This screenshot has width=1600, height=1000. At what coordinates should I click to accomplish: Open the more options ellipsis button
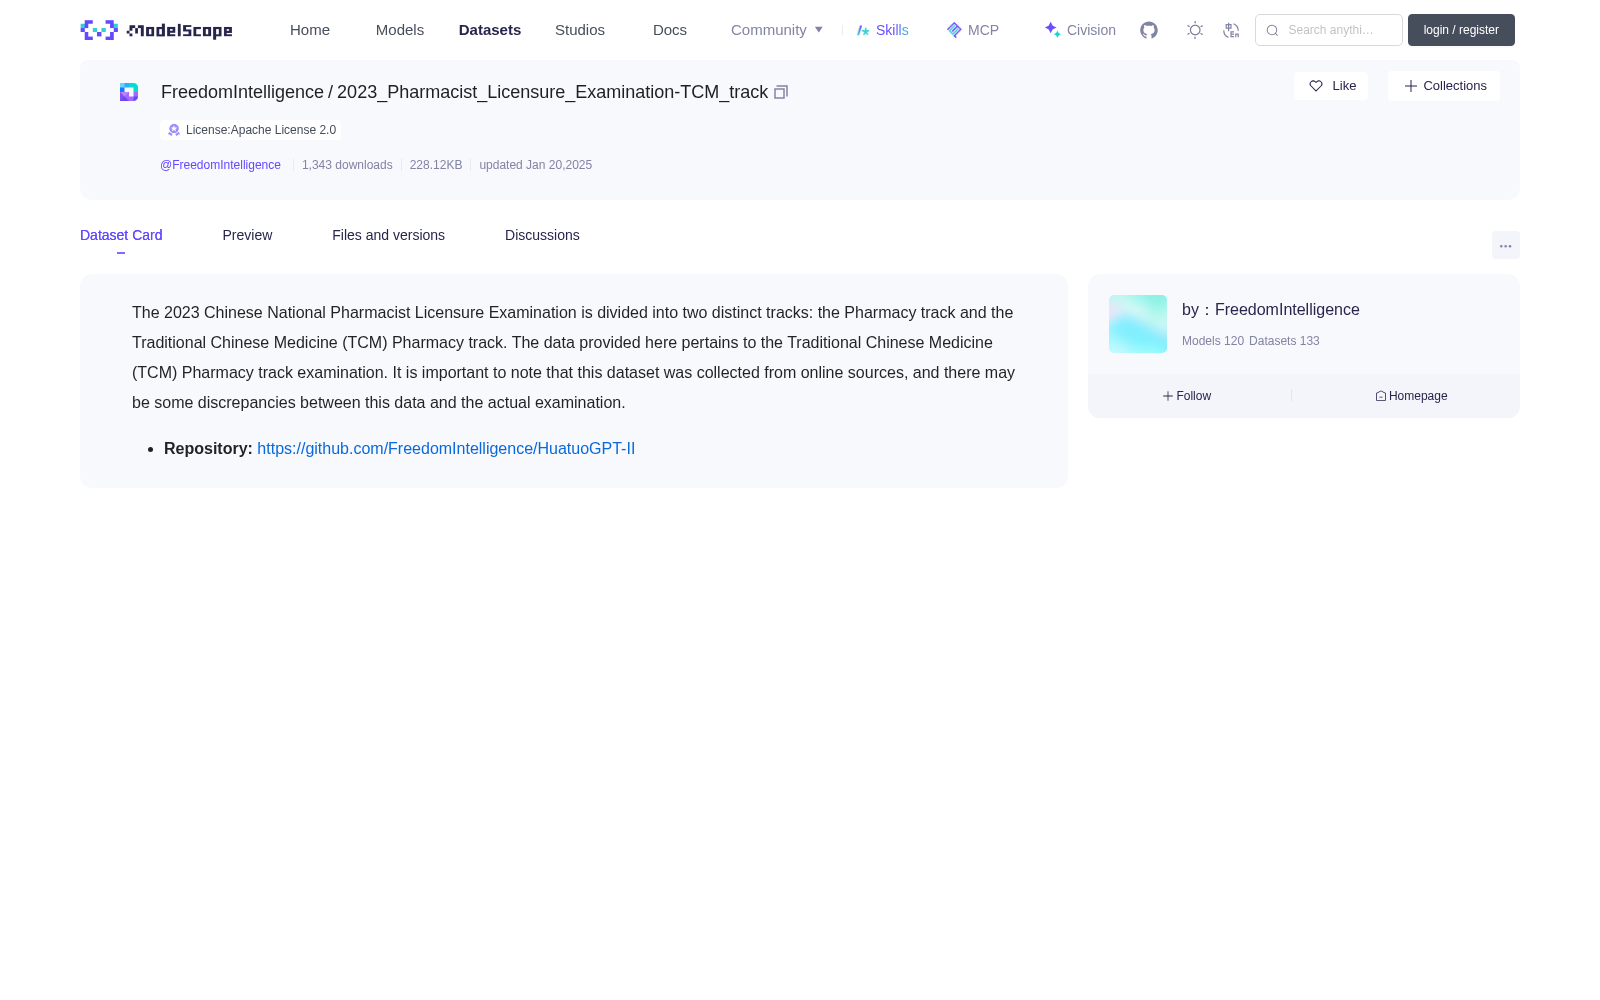[x=1505, y=245]
